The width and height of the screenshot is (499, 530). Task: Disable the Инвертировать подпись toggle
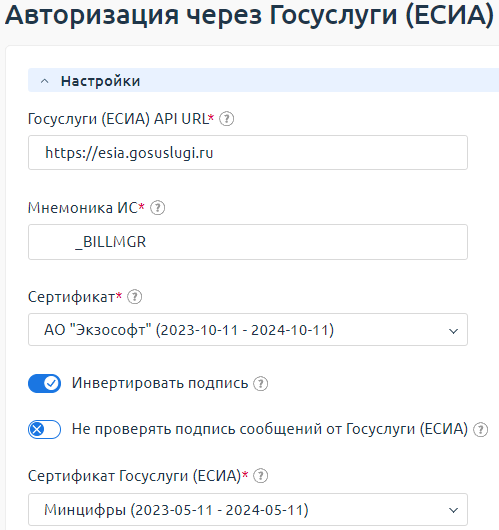coord(45,384)
